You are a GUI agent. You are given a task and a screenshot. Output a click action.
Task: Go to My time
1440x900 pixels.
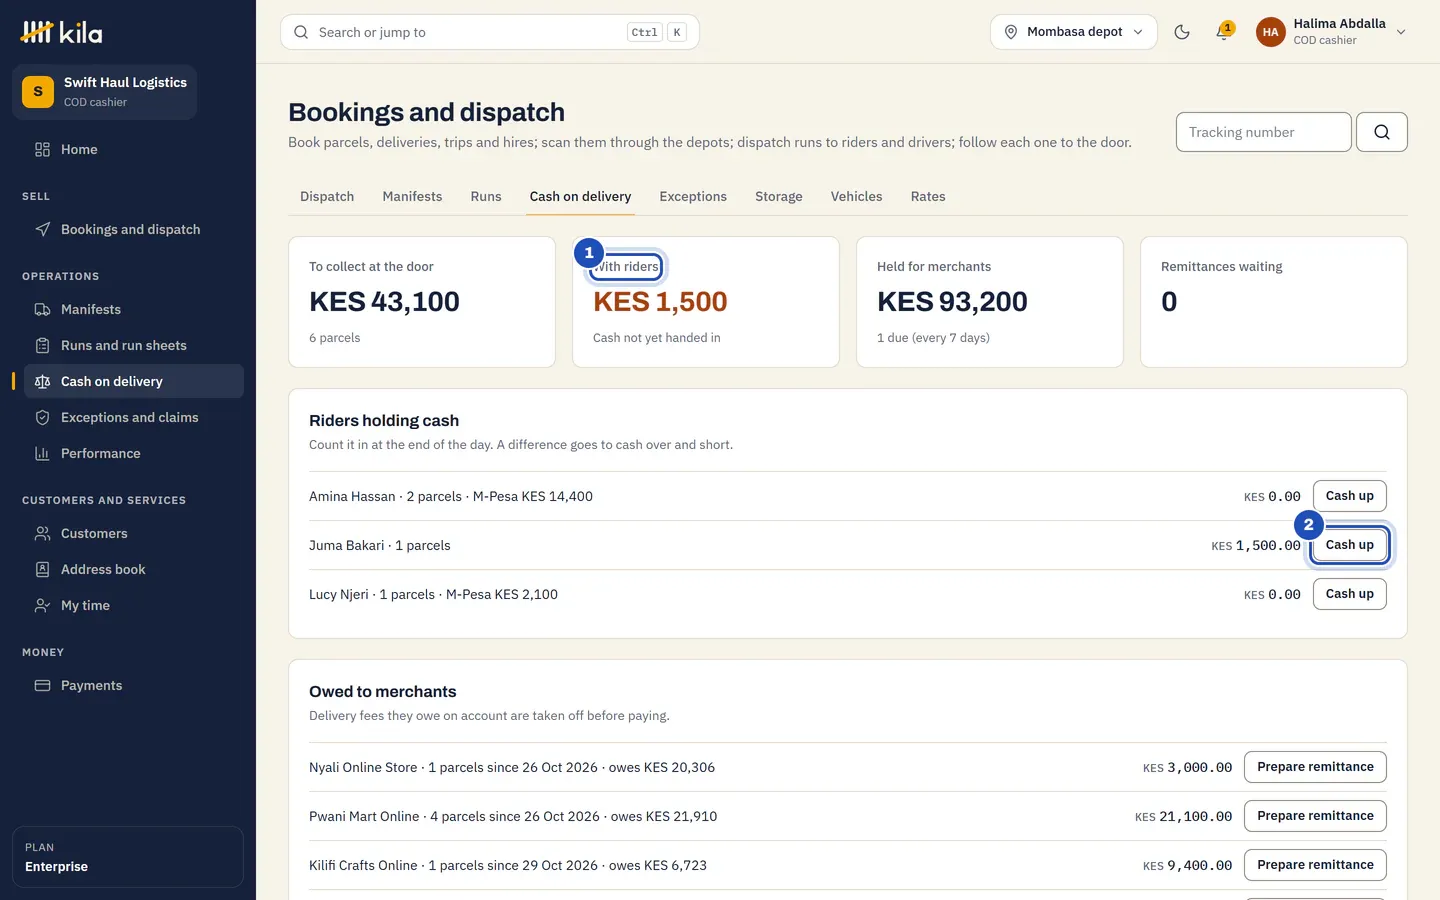point(134,605)
